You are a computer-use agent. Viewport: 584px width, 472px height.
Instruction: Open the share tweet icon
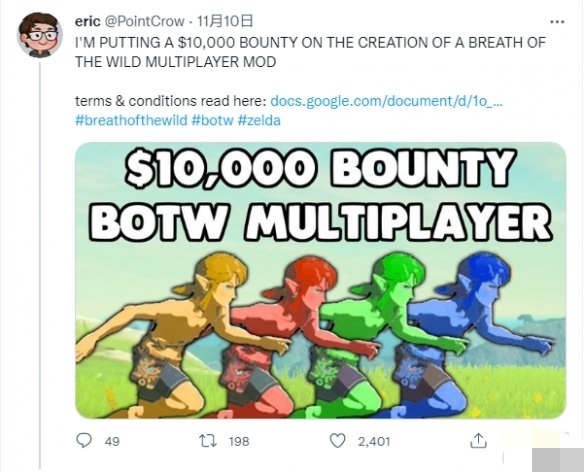click(x=478, y=441)
